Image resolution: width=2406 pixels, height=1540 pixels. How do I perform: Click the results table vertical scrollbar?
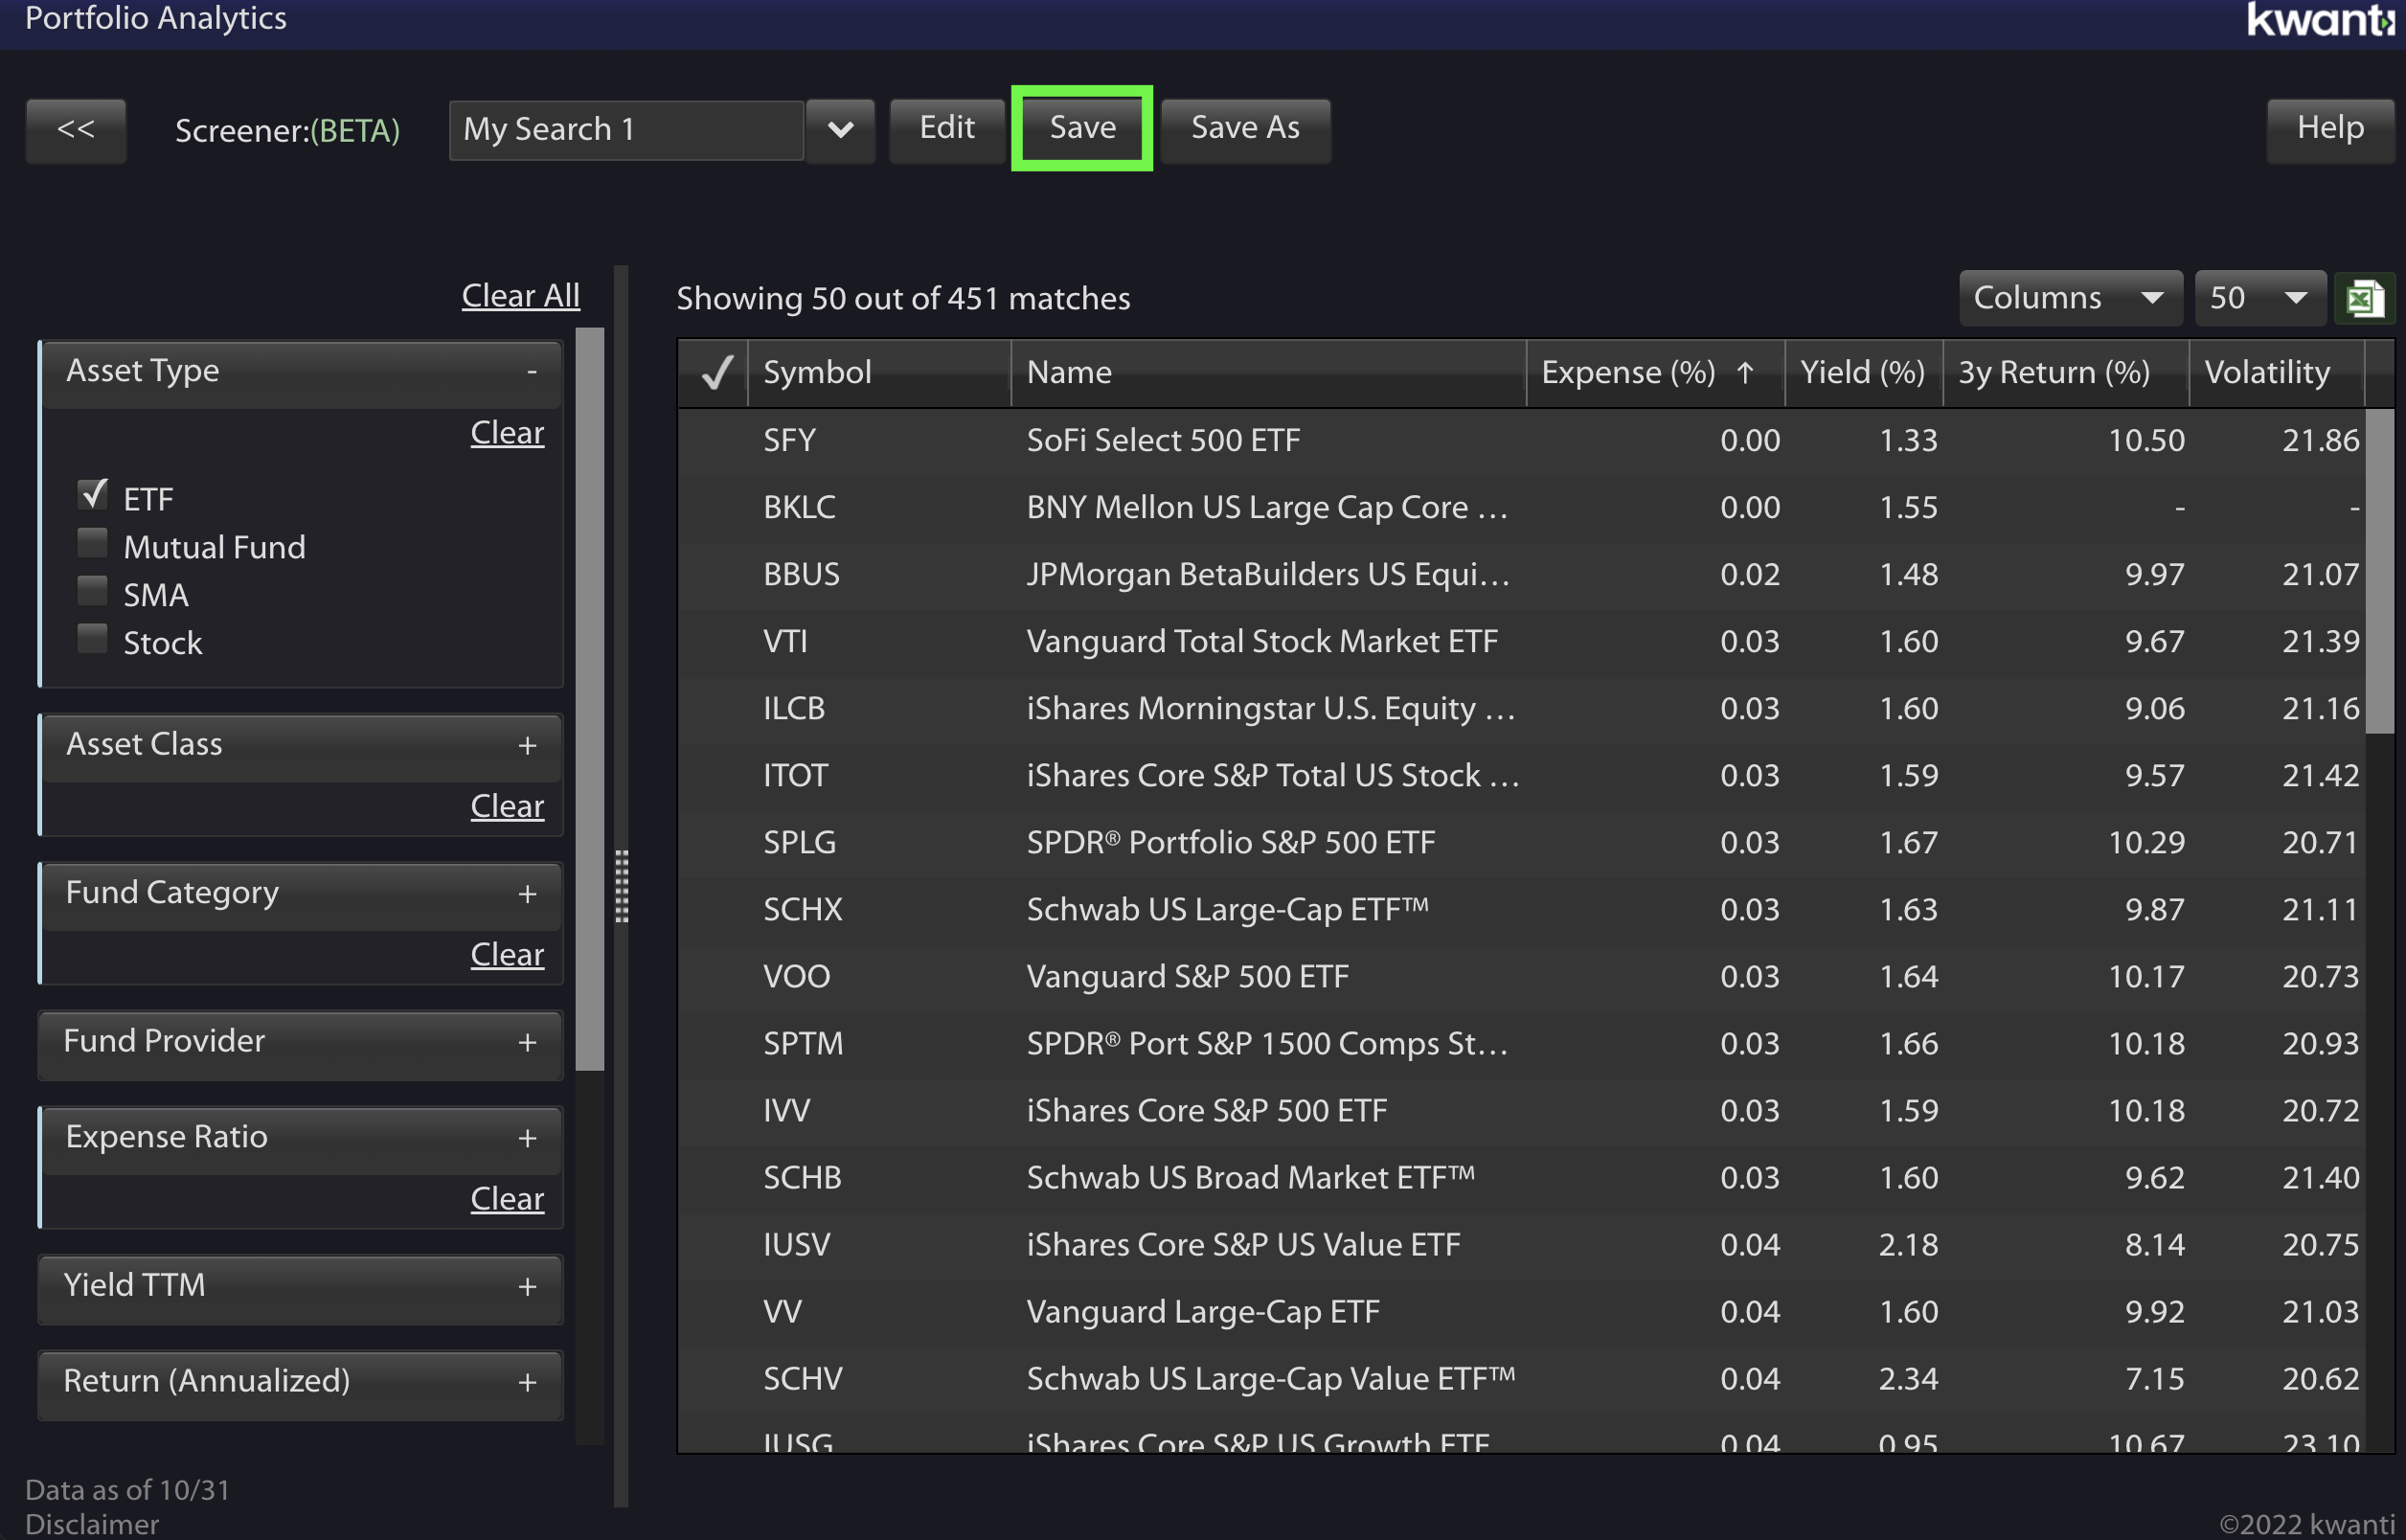coord(2379,570)
